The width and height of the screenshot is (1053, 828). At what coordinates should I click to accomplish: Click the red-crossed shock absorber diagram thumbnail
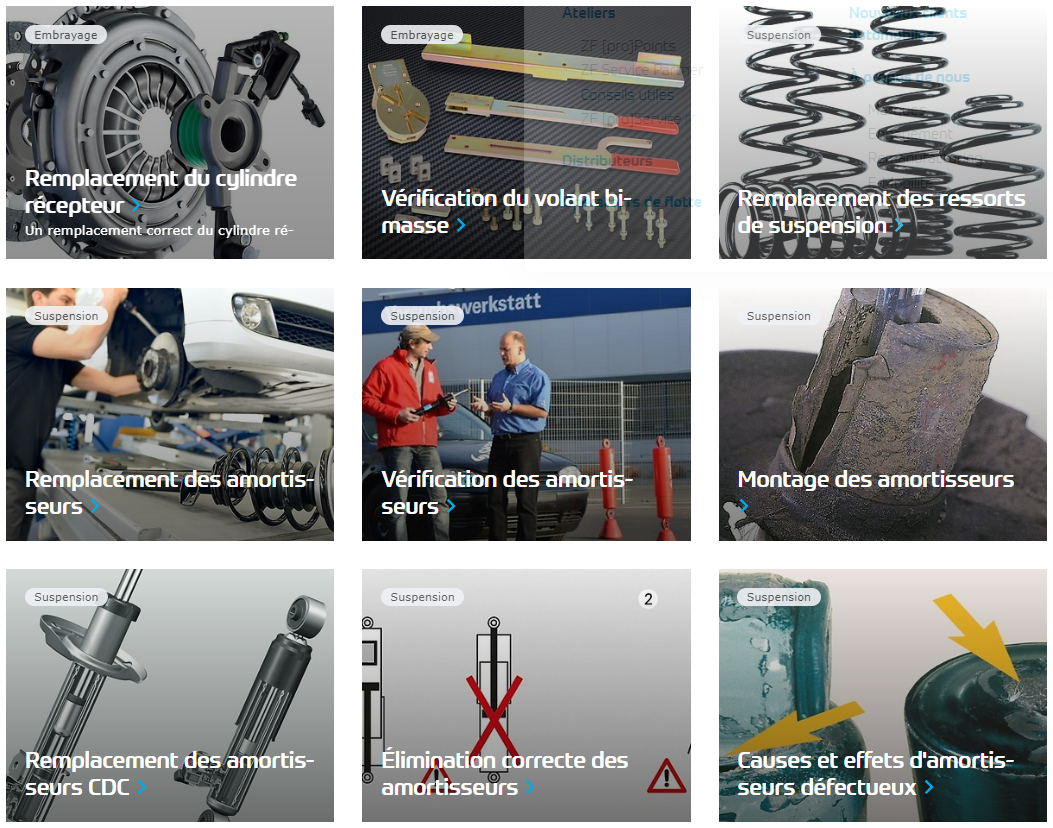point(526,695)
